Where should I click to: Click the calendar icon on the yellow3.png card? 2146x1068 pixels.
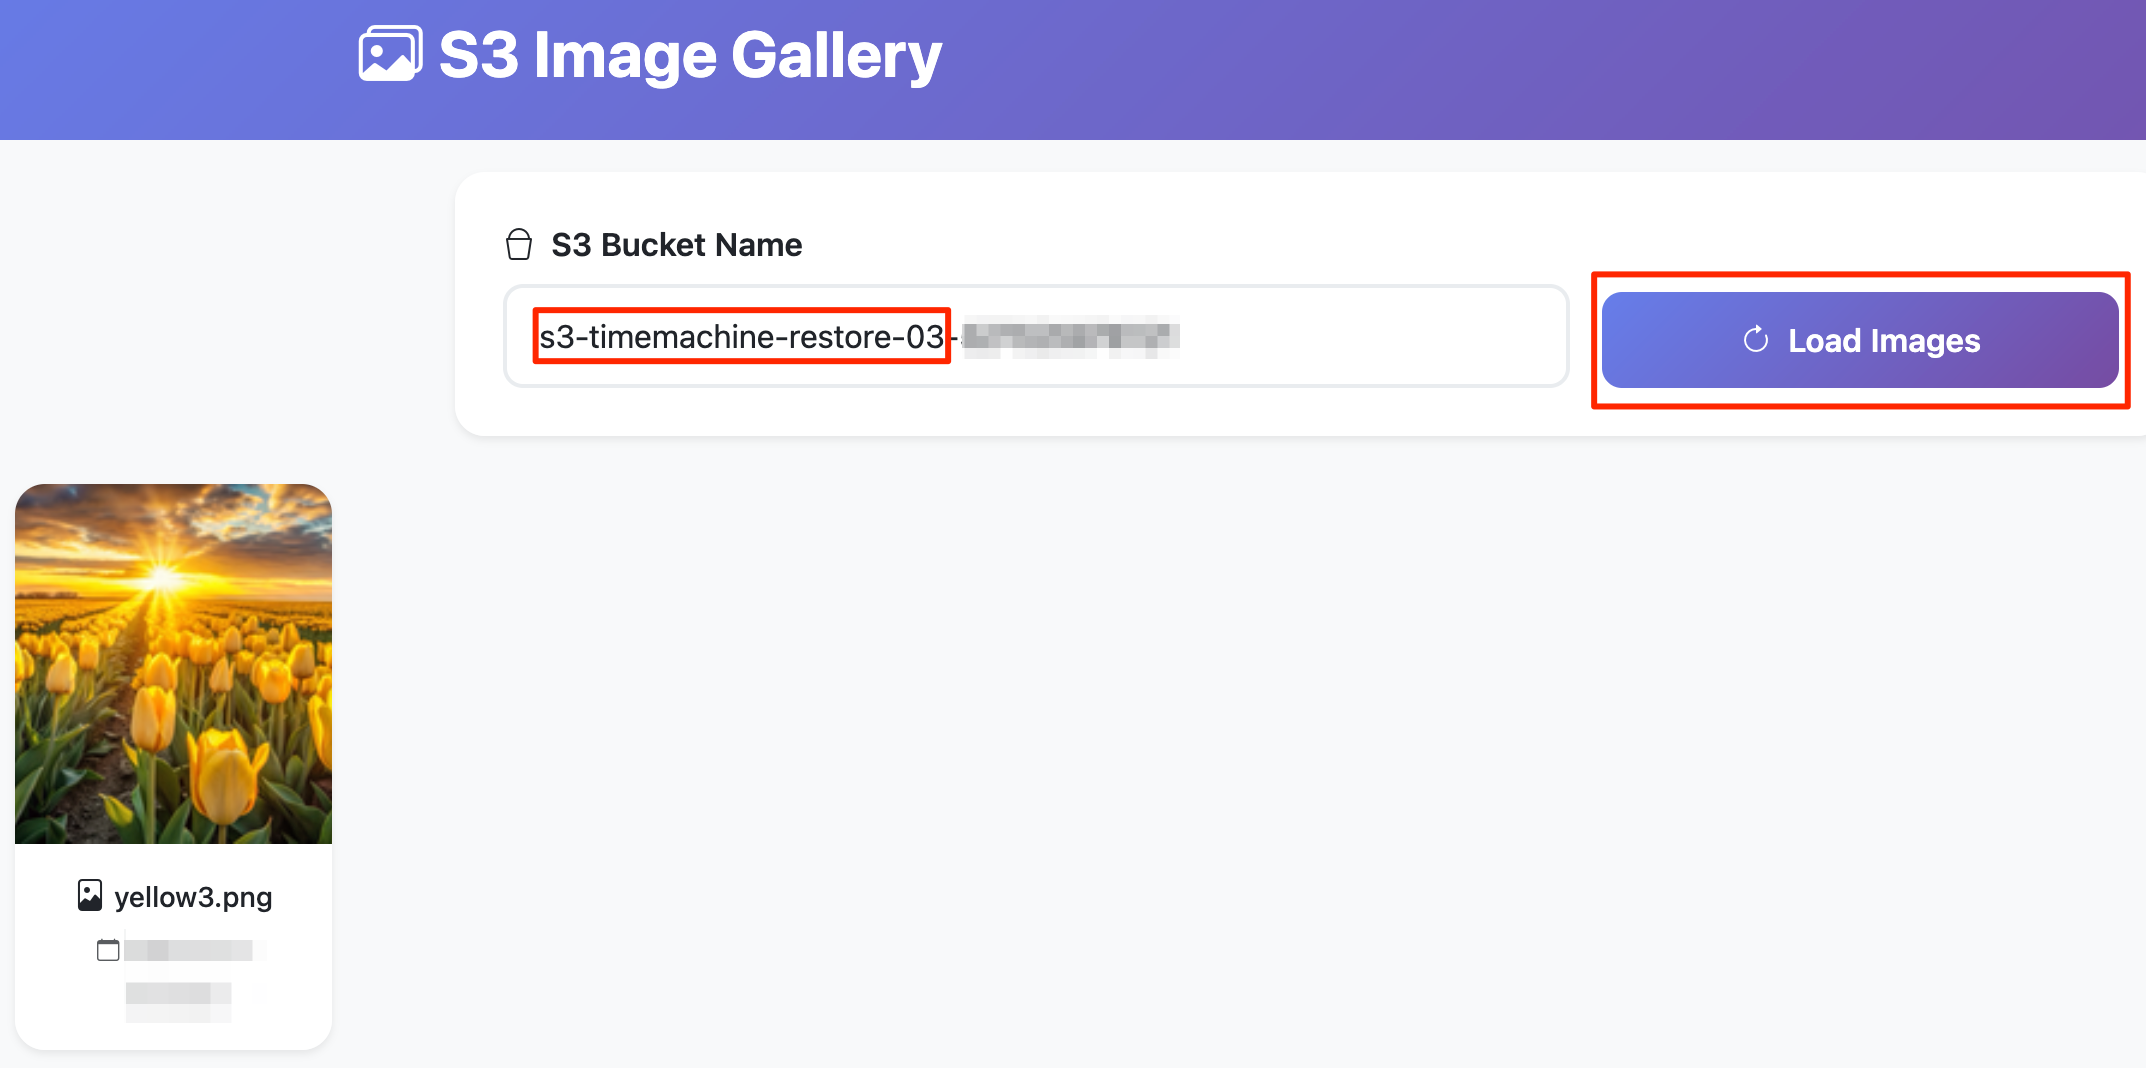pyautogui.click(x=107, y=948)
